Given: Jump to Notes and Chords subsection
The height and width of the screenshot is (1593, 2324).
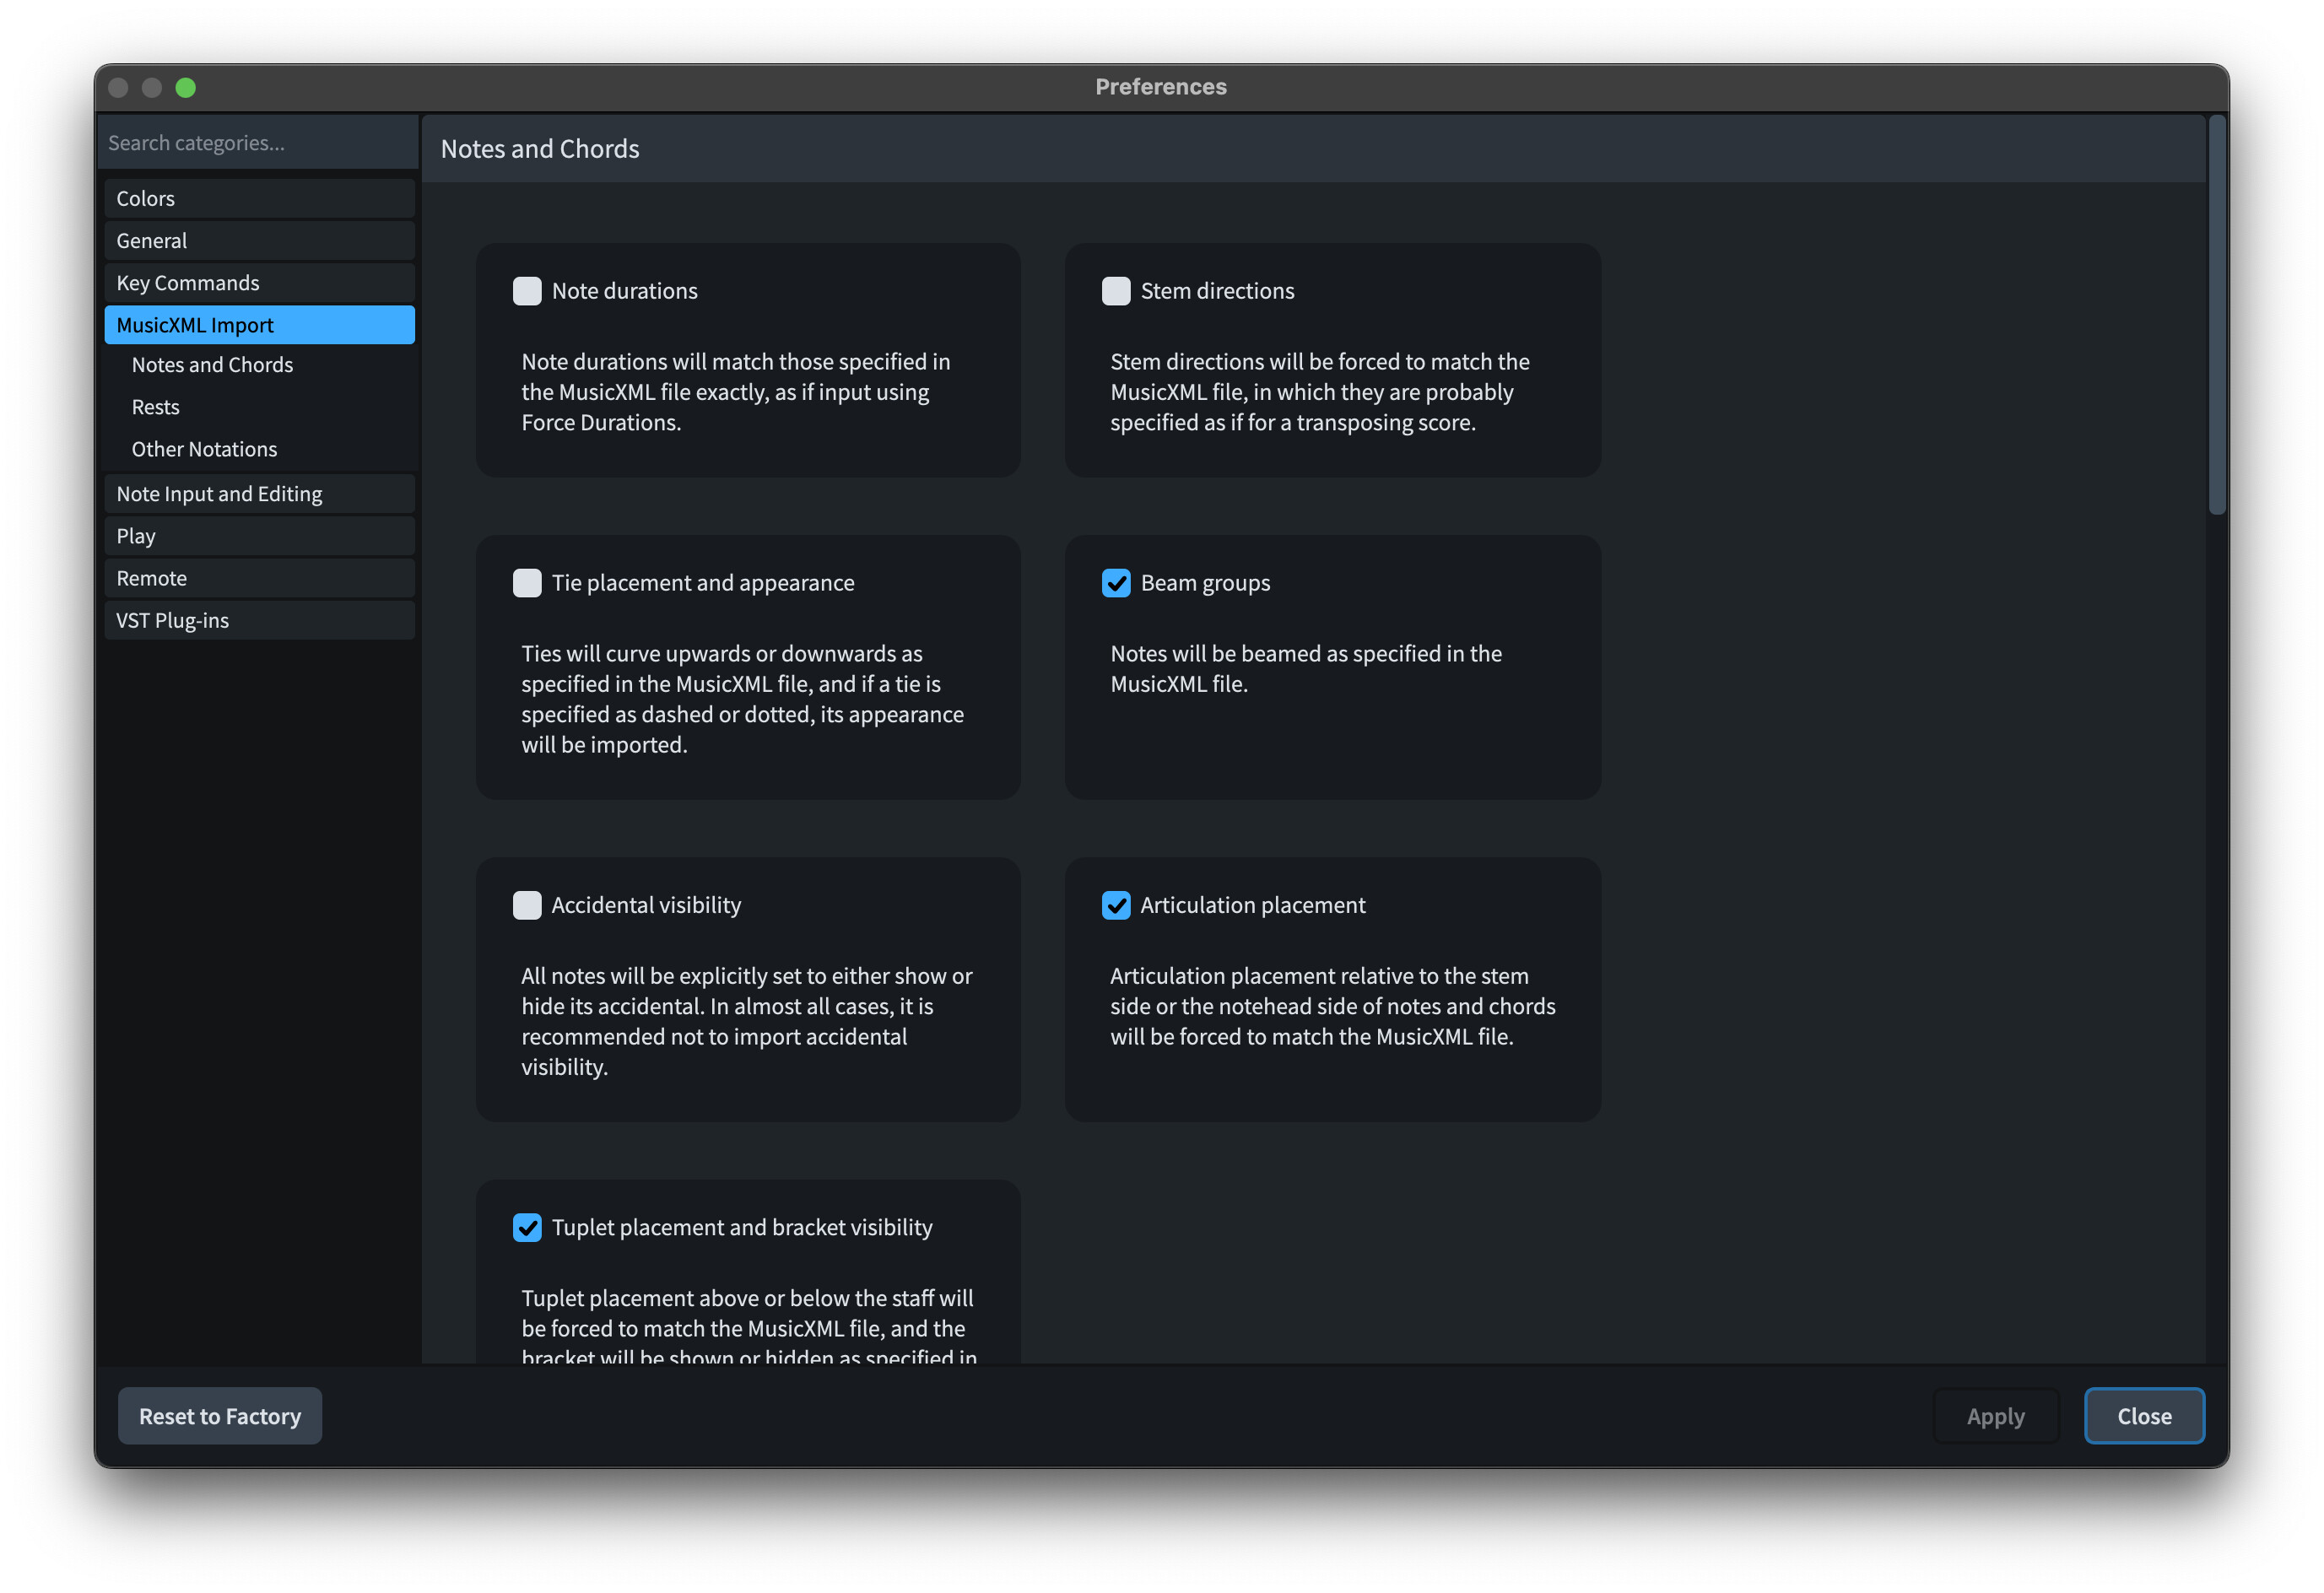Looking at the screenshot, I should coord(212,365).
